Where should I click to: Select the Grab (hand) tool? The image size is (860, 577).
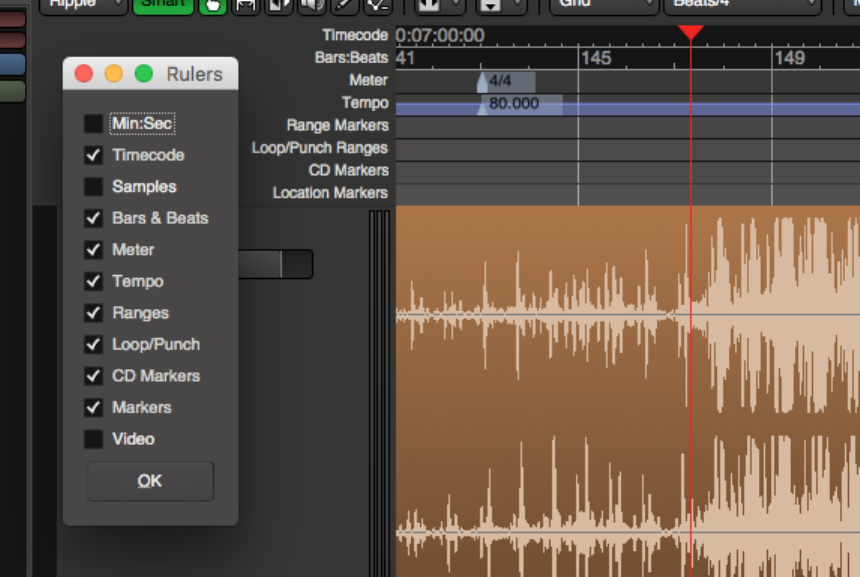coord(213,5)
